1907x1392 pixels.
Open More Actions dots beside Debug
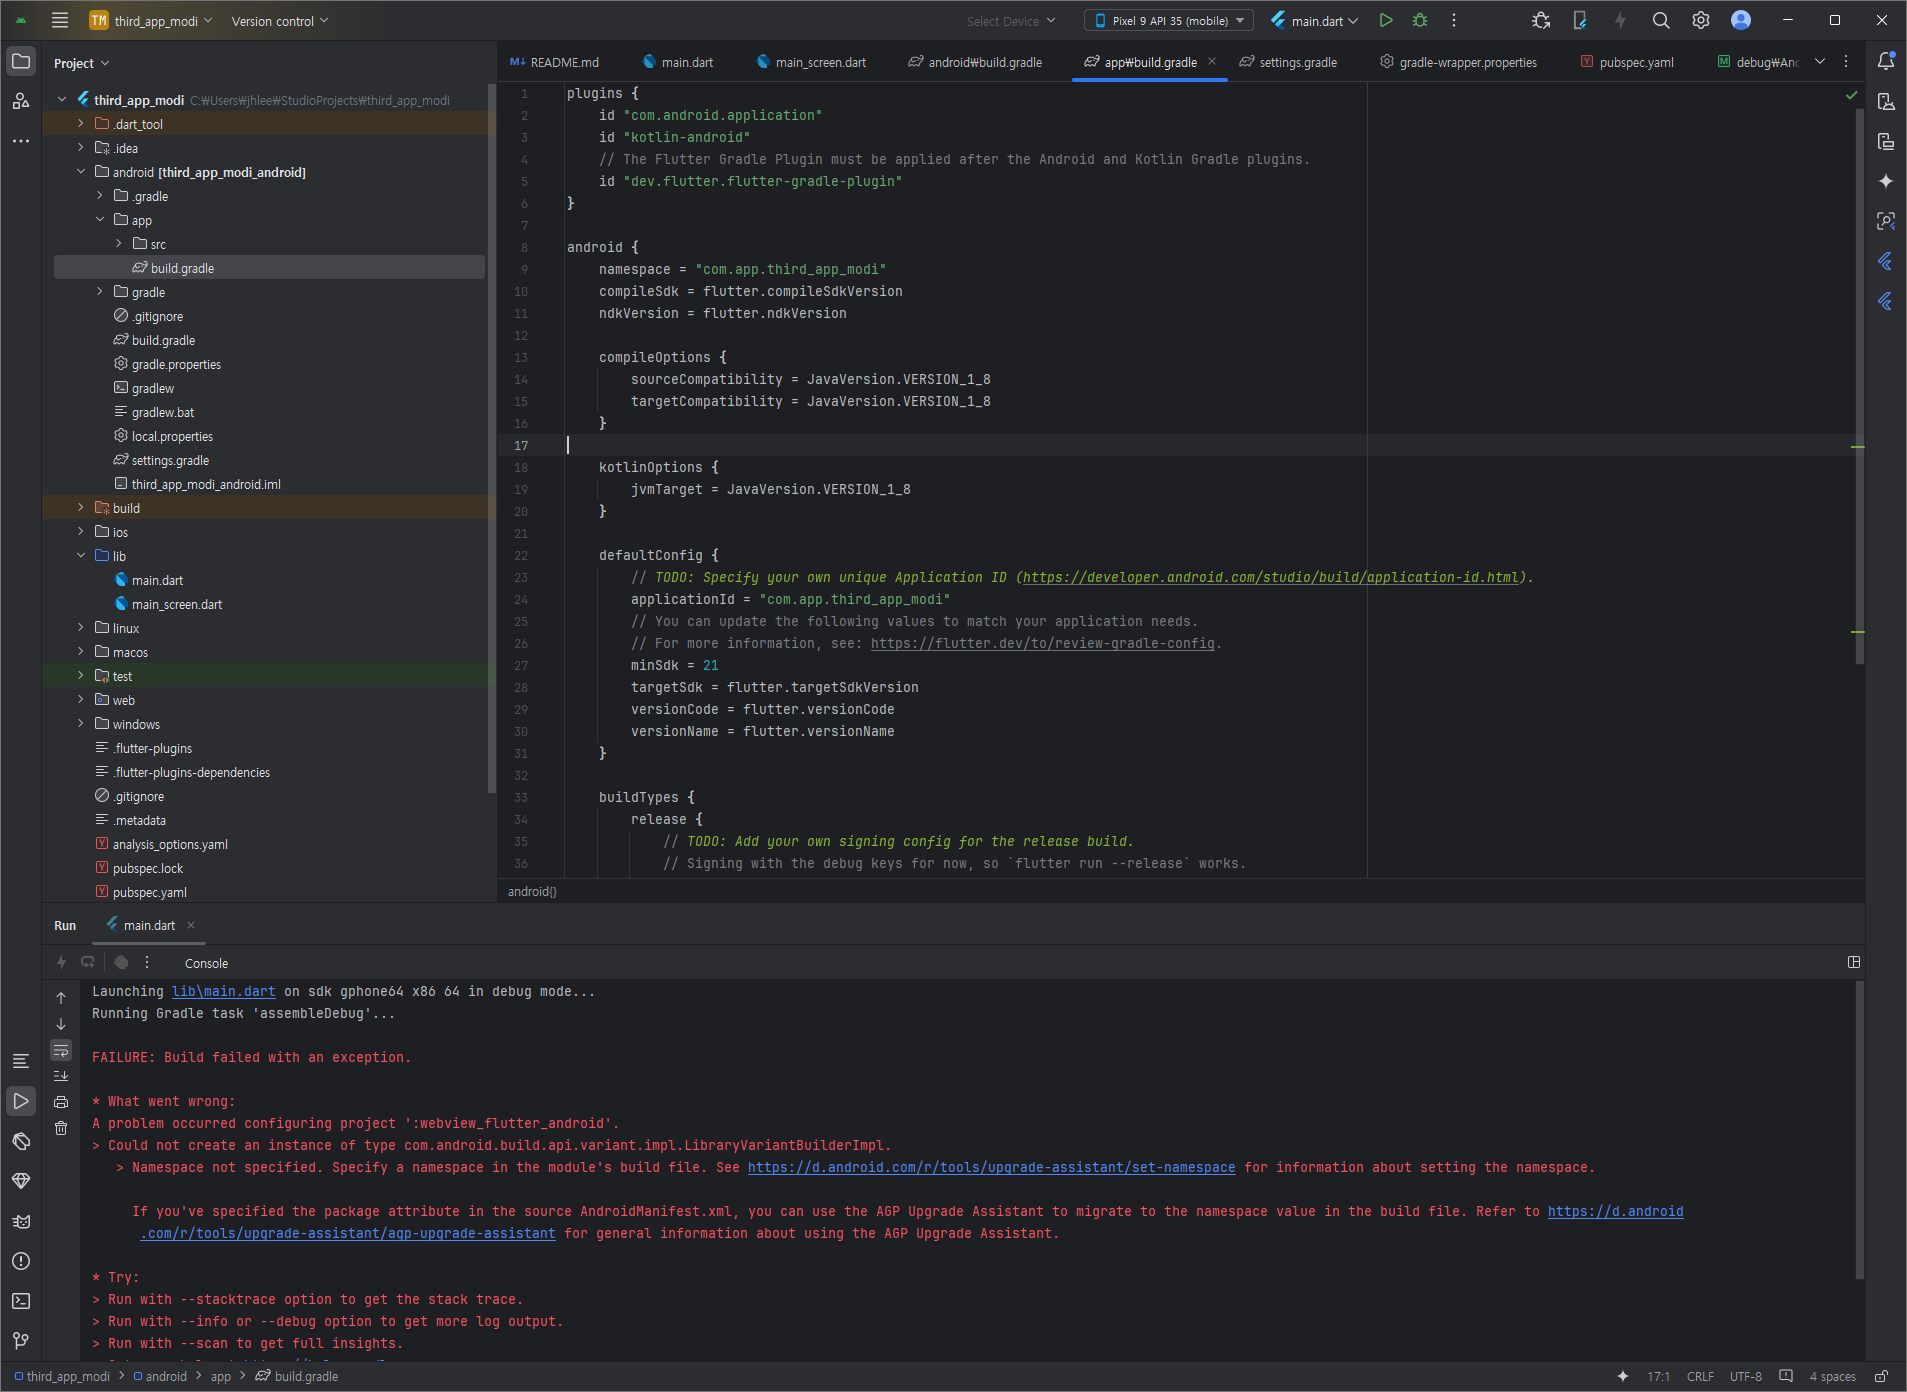click(1454, 20)
